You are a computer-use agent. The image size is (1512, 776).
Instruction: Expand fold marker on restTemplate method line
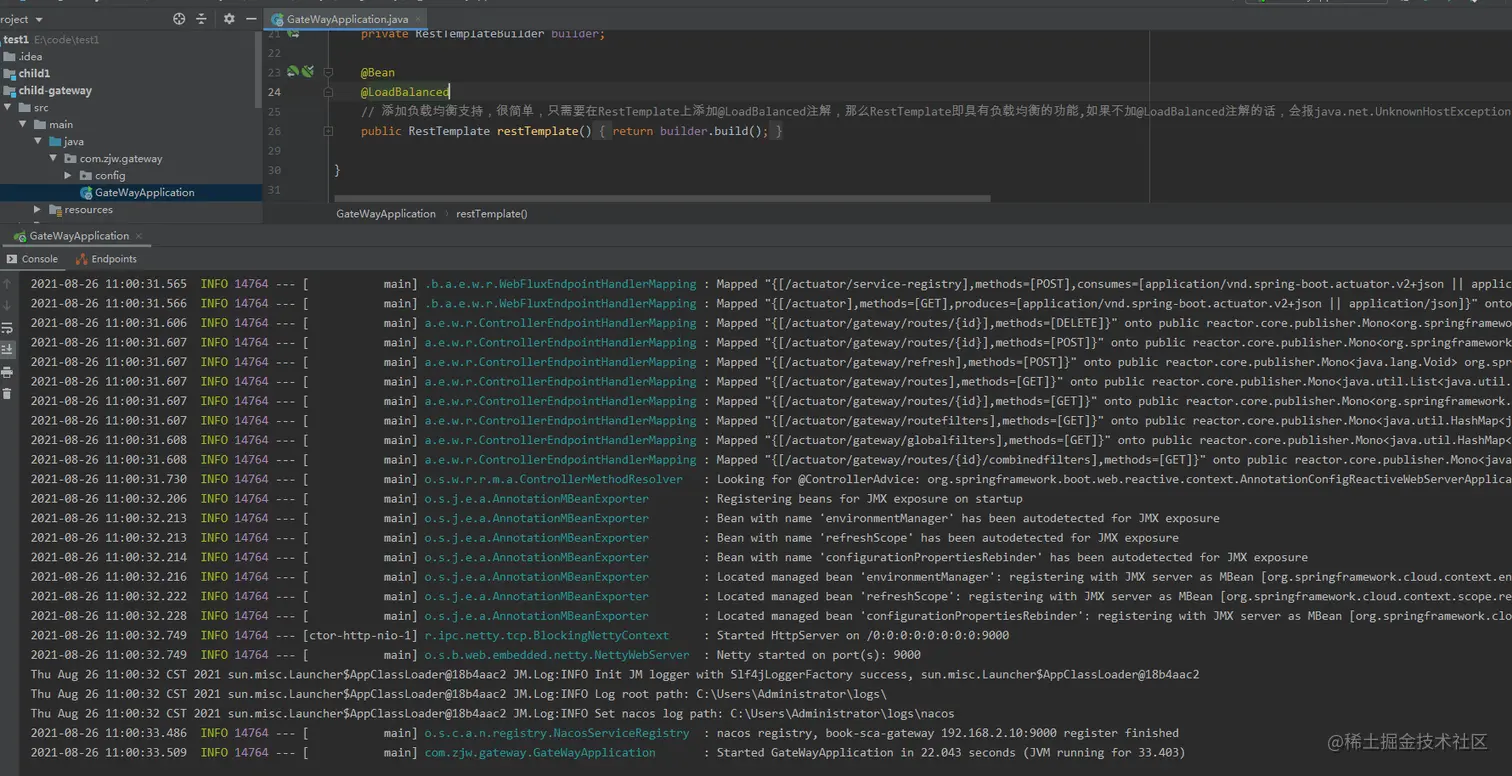(327, 131)
